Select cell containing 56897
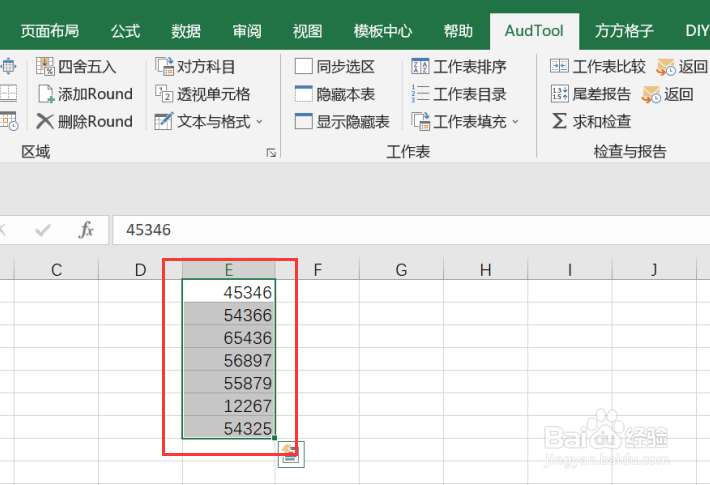The width and height of the screenshot is (710, 485). [x=229, y=360]
